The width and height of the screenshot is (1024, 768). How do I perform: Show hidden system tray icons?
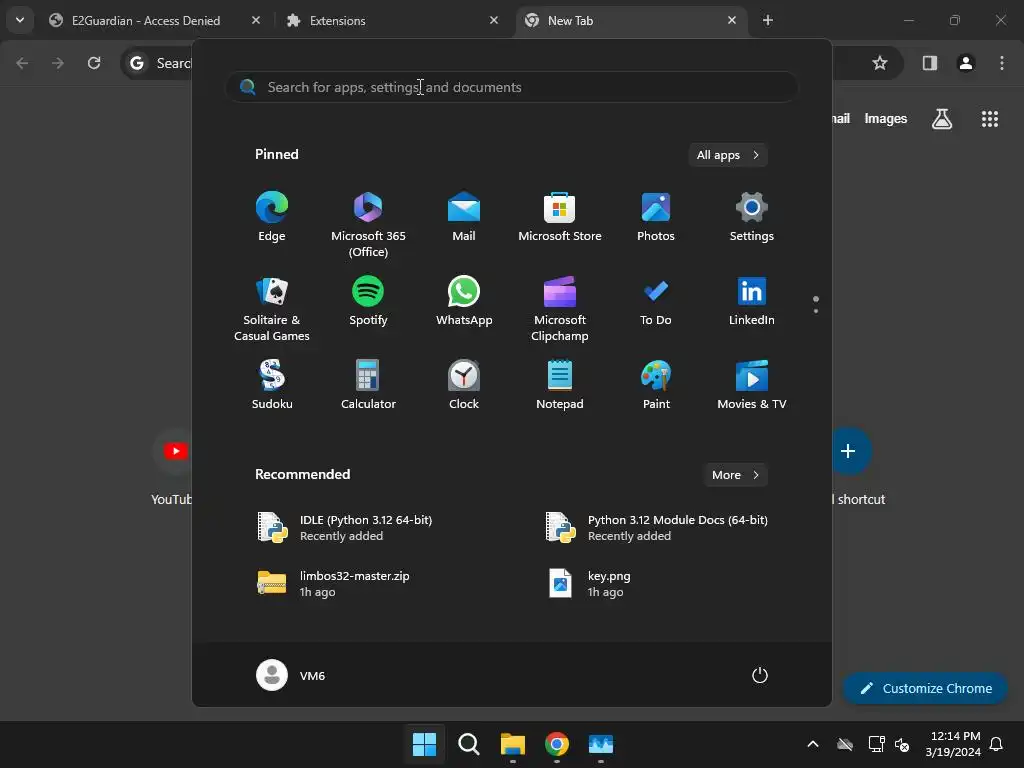[812, 744]
